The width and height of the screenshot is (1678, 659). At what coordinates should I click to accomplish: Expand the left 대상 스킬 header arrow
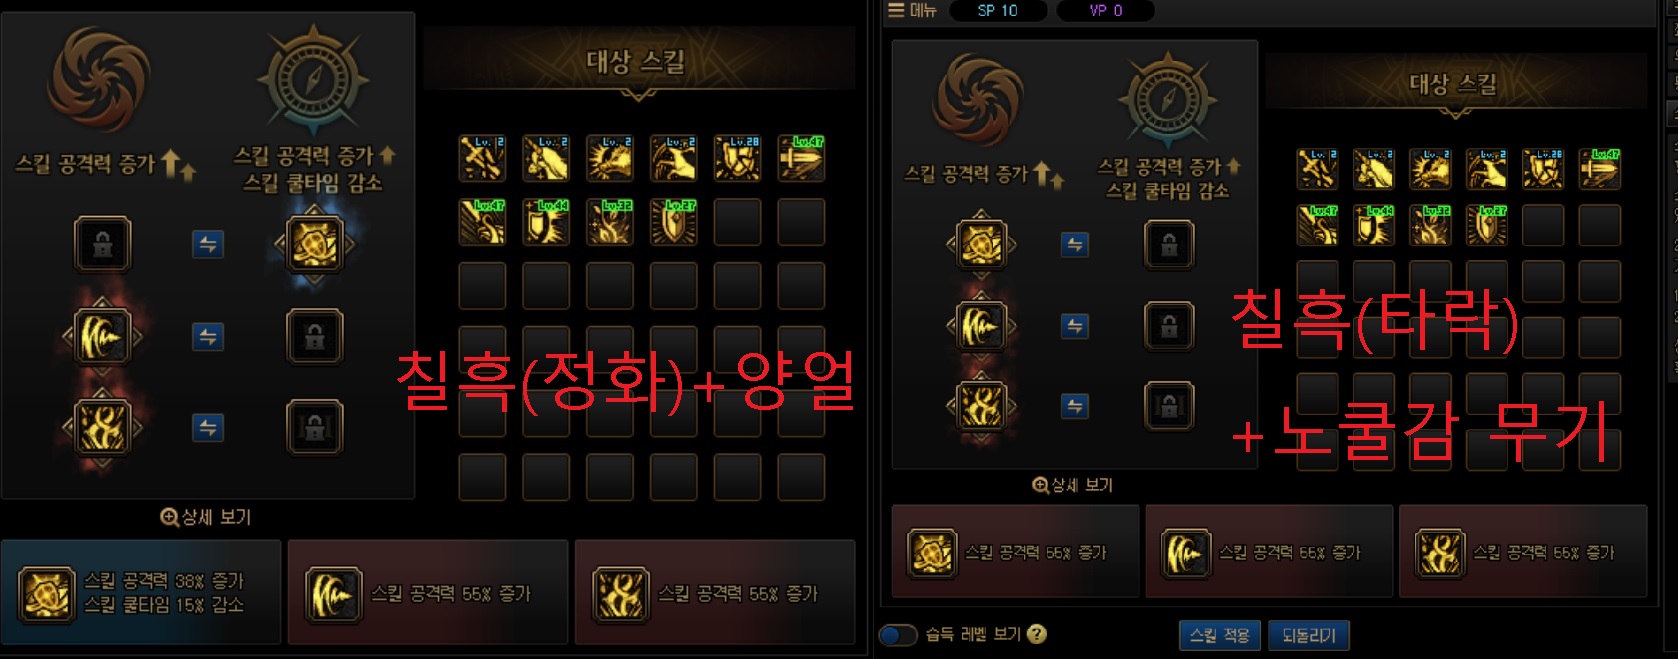pyautogui.click(x=638, y=95)
